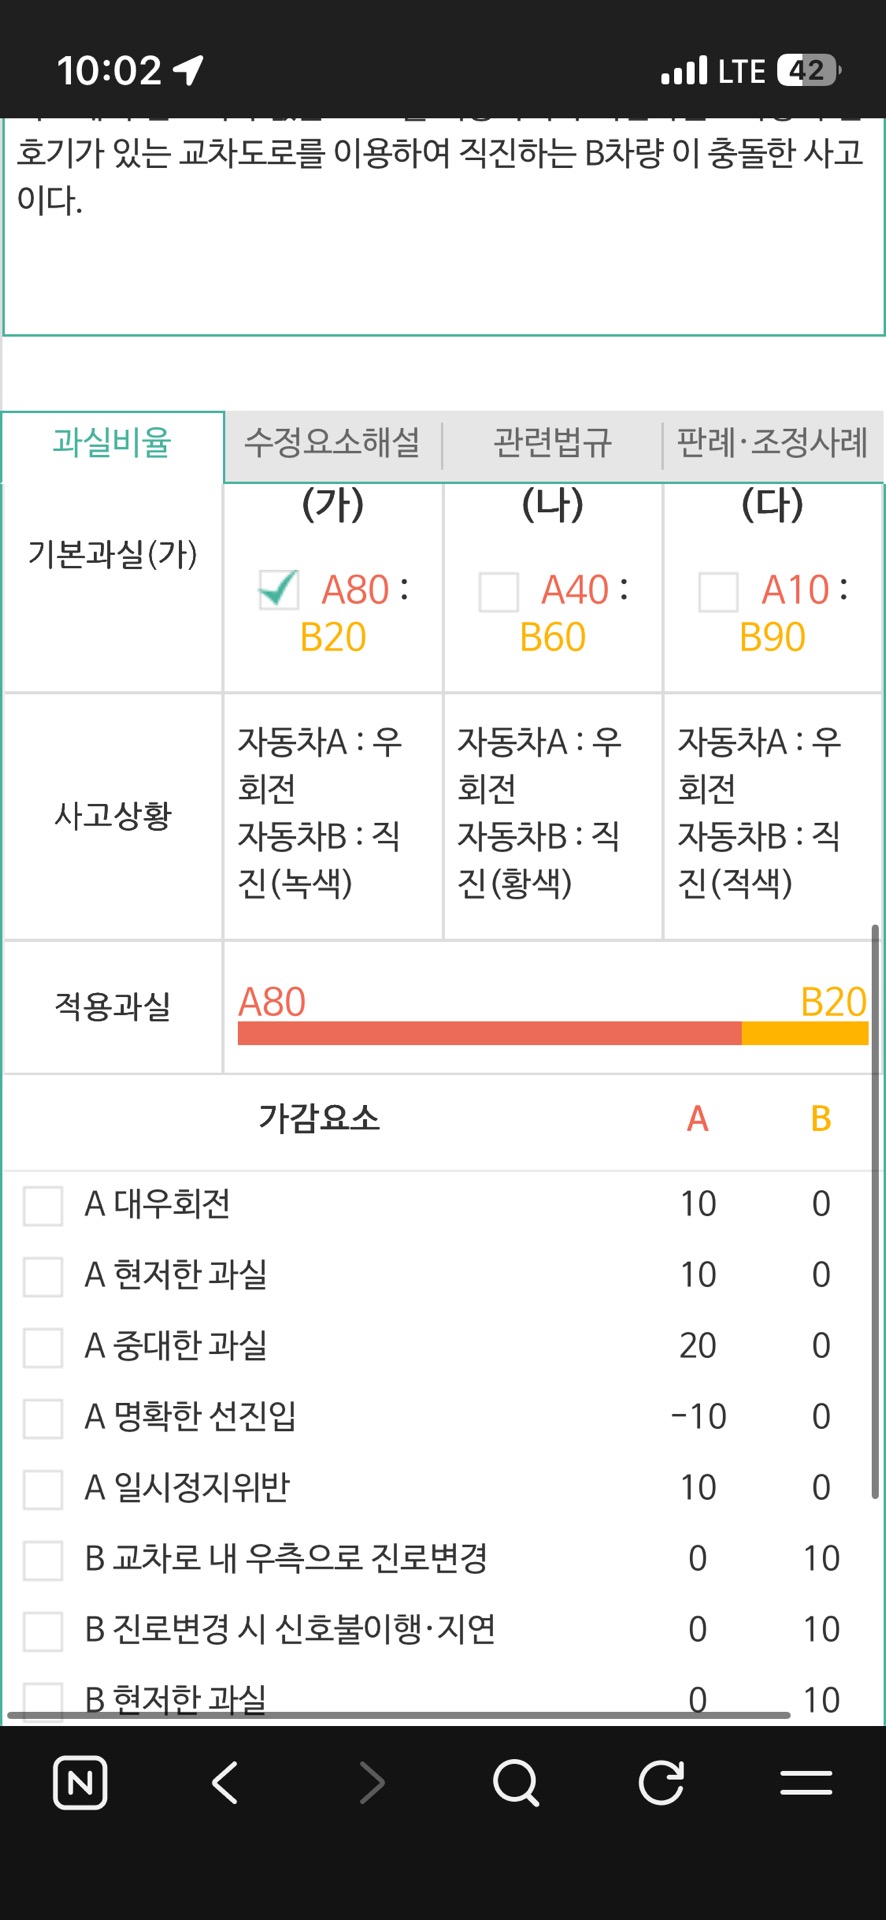Open the browser hamburger menu

point(806,1782)
